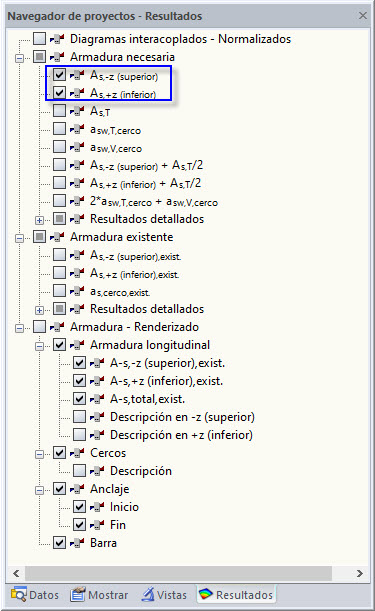Enable asw,V,cerco checkbox

59,147
